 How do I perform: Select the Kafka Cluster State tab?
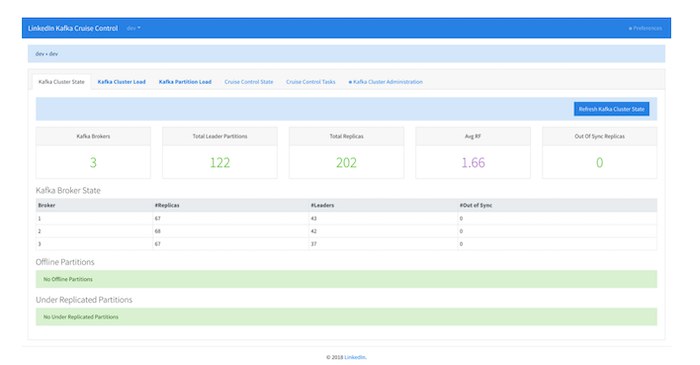pos(61,82)
